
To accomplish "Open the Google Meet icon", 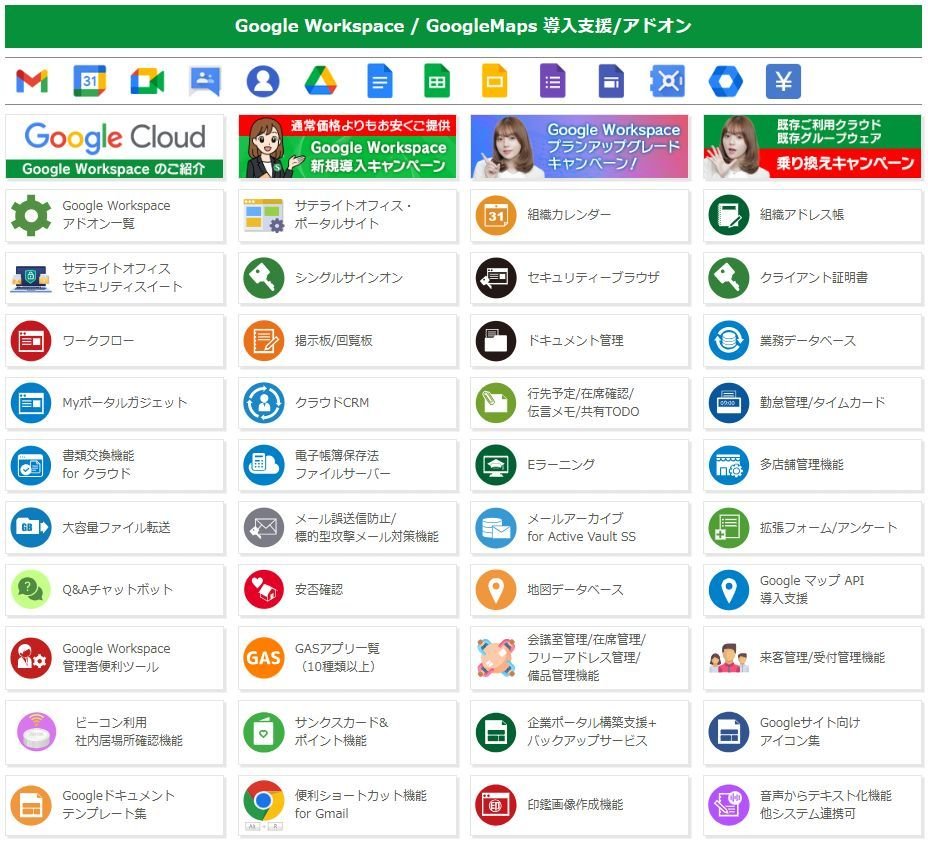I will tap(147, 81).
